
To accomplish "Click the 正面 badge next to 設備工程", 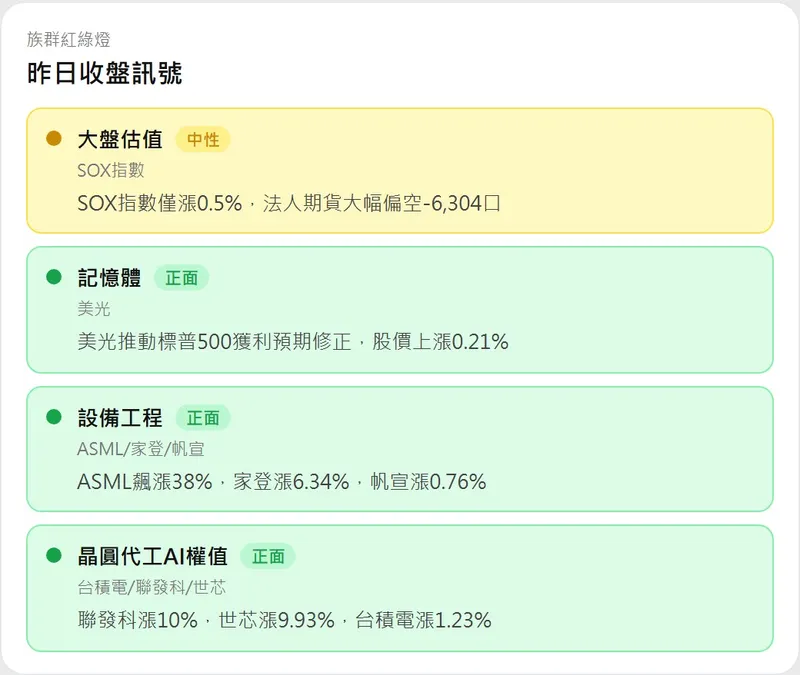I will [x=203, y=417].
